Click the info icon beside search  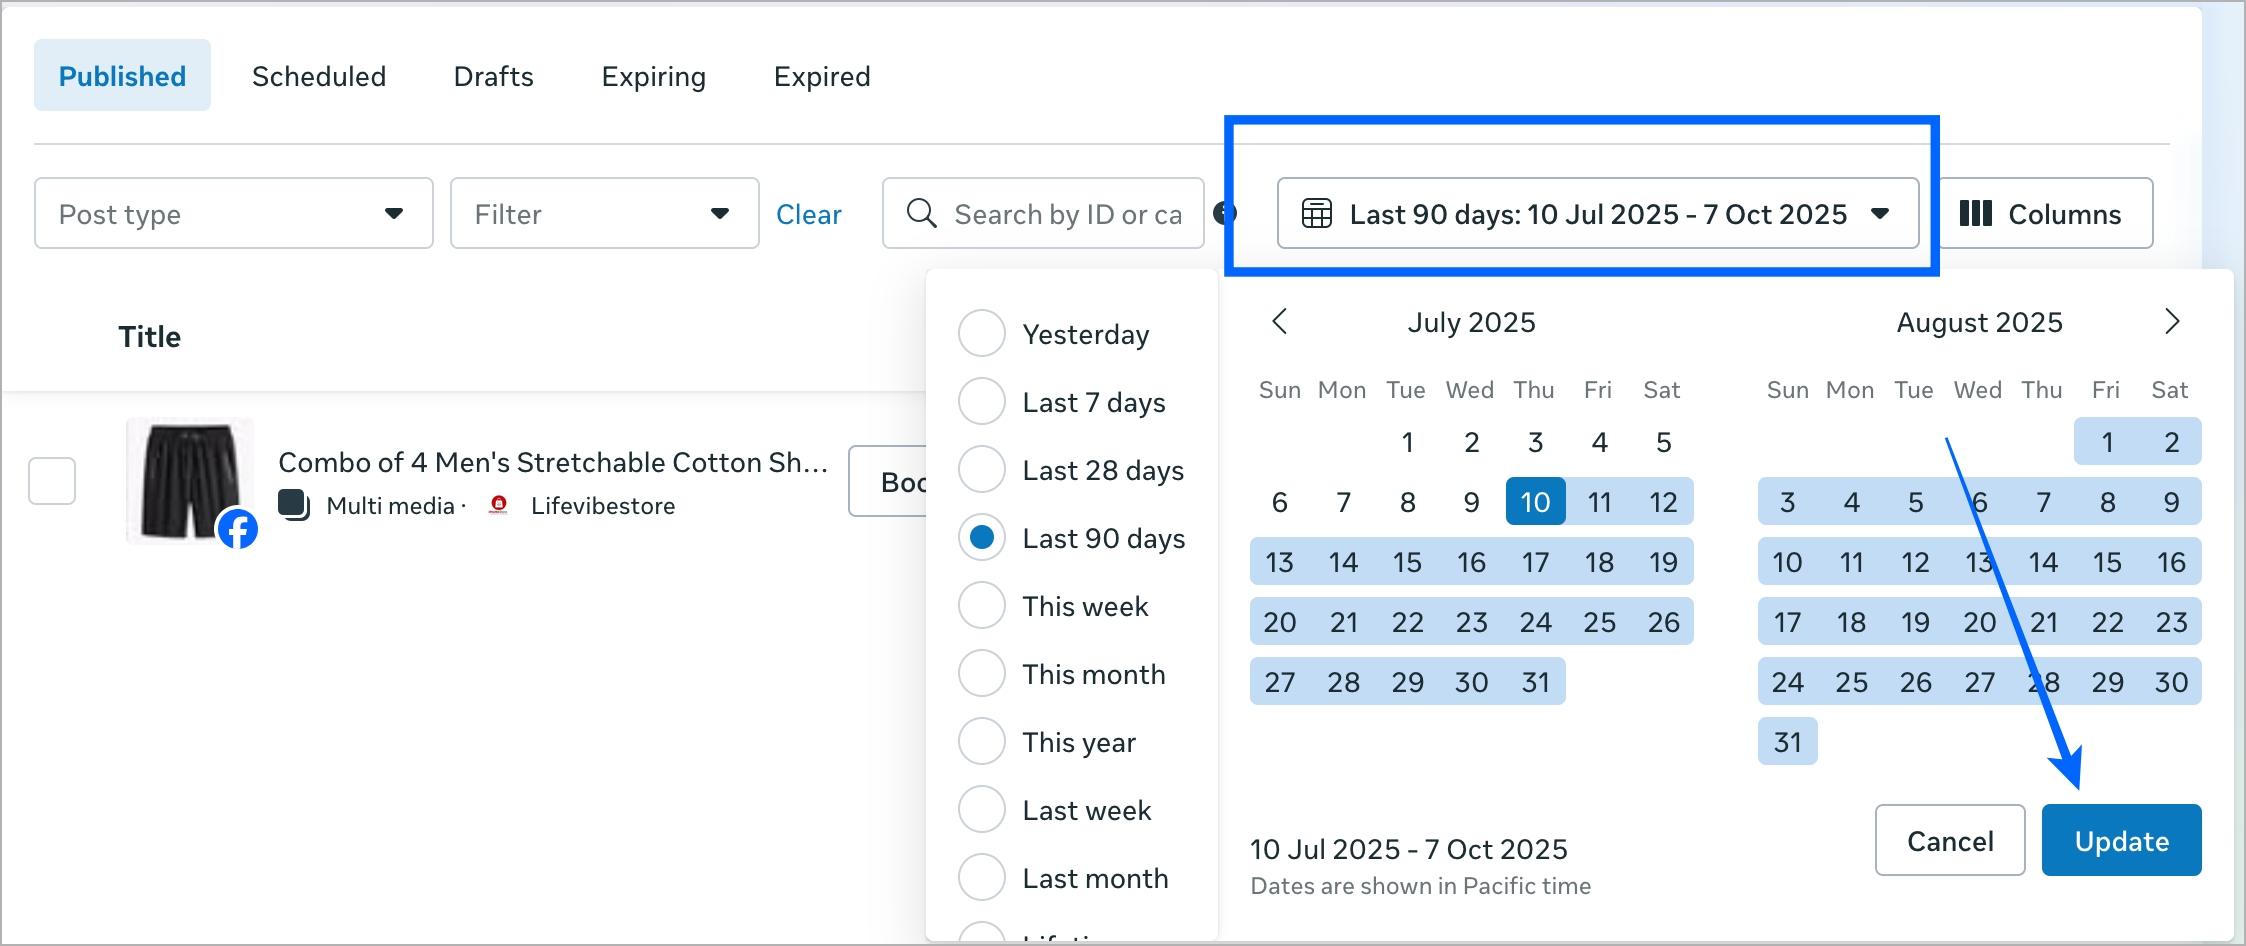(x=1225, y=213)
